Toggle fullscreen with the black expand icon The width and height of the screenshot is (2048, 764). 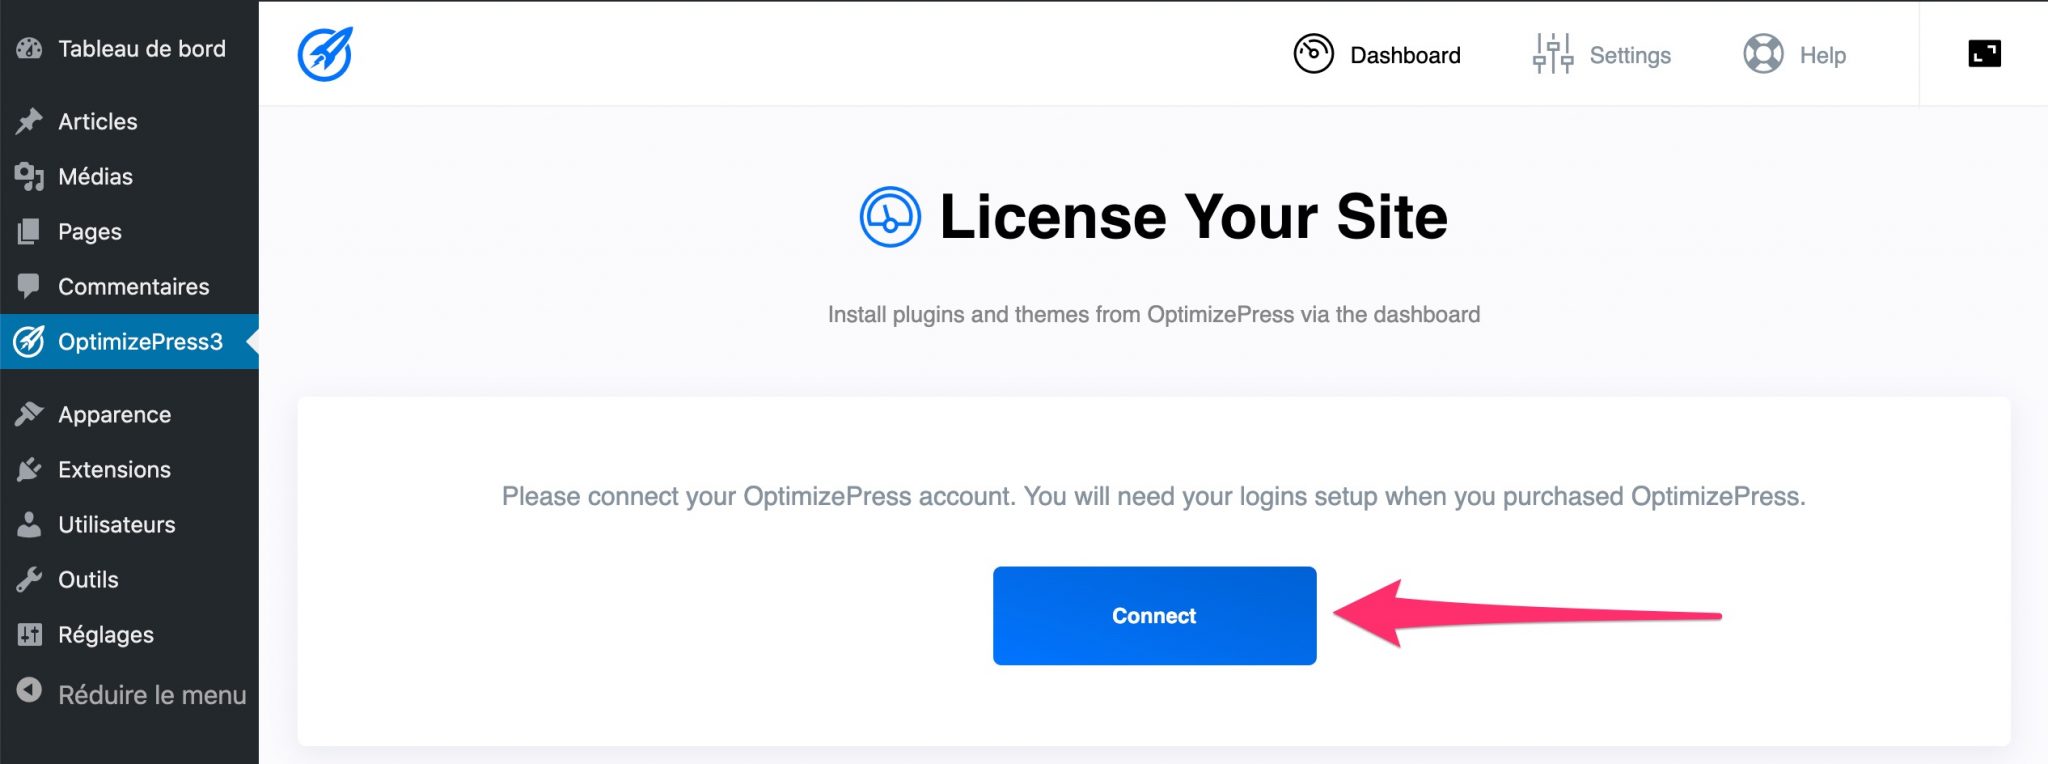pyautogui.click(x=1984, y=53)
